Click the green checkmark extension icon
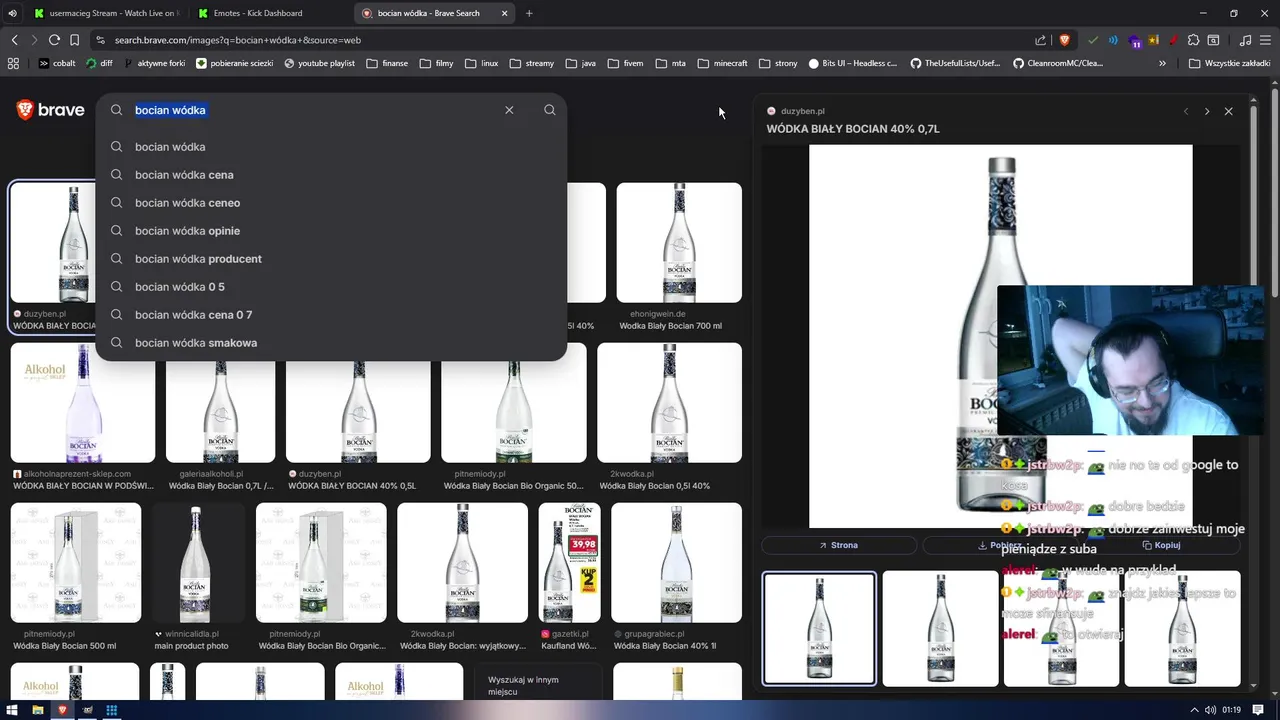Image resolution: width=1280 pixels, height=720 pixels. click(1093, 40)
